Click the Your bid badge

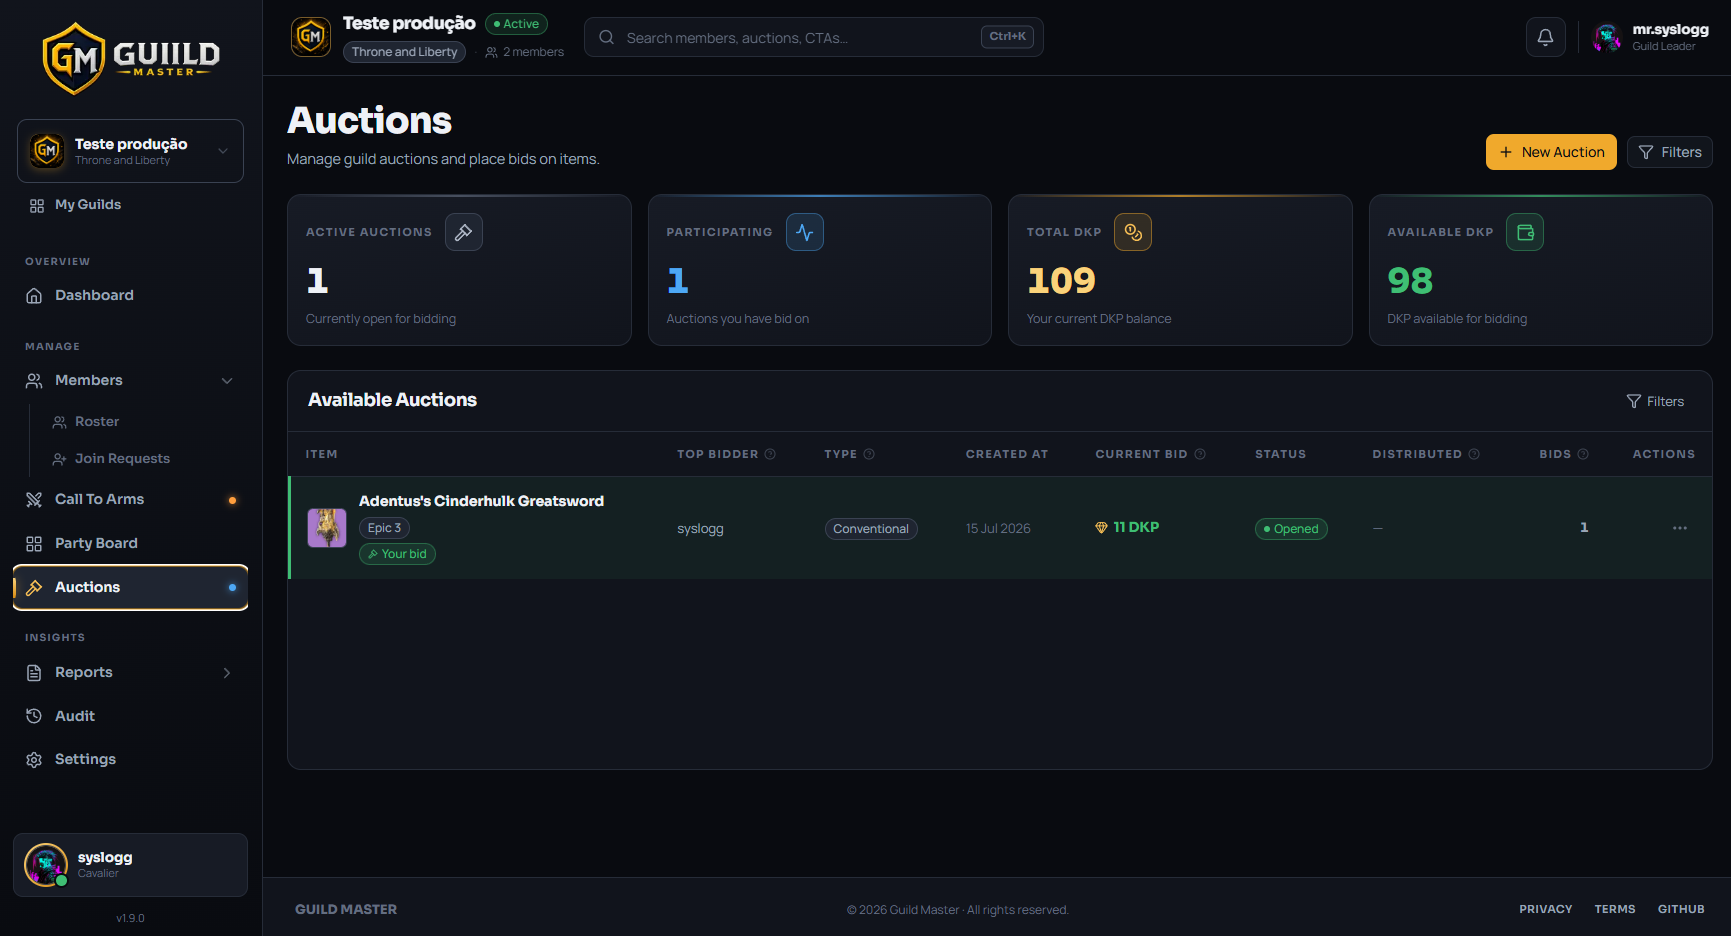[x=397, y=554]
